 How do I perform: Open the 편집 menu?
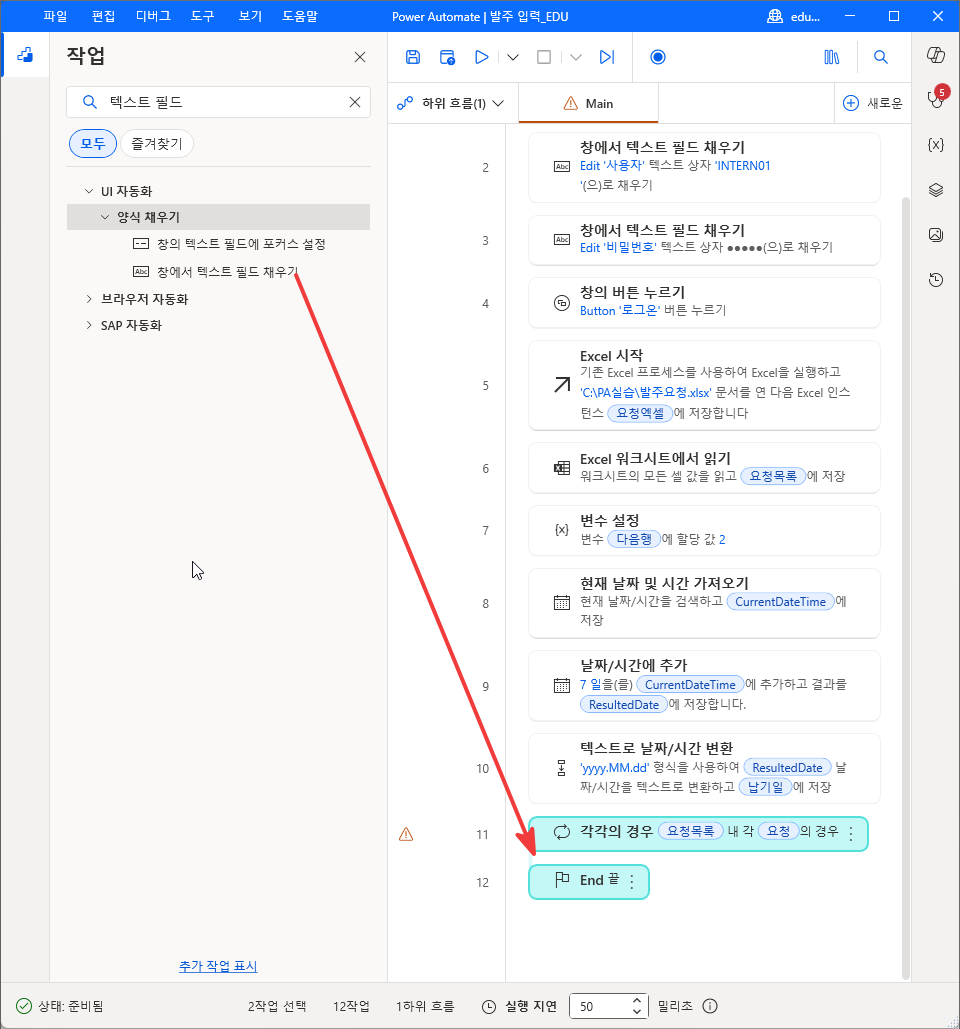tap(103, 16)
